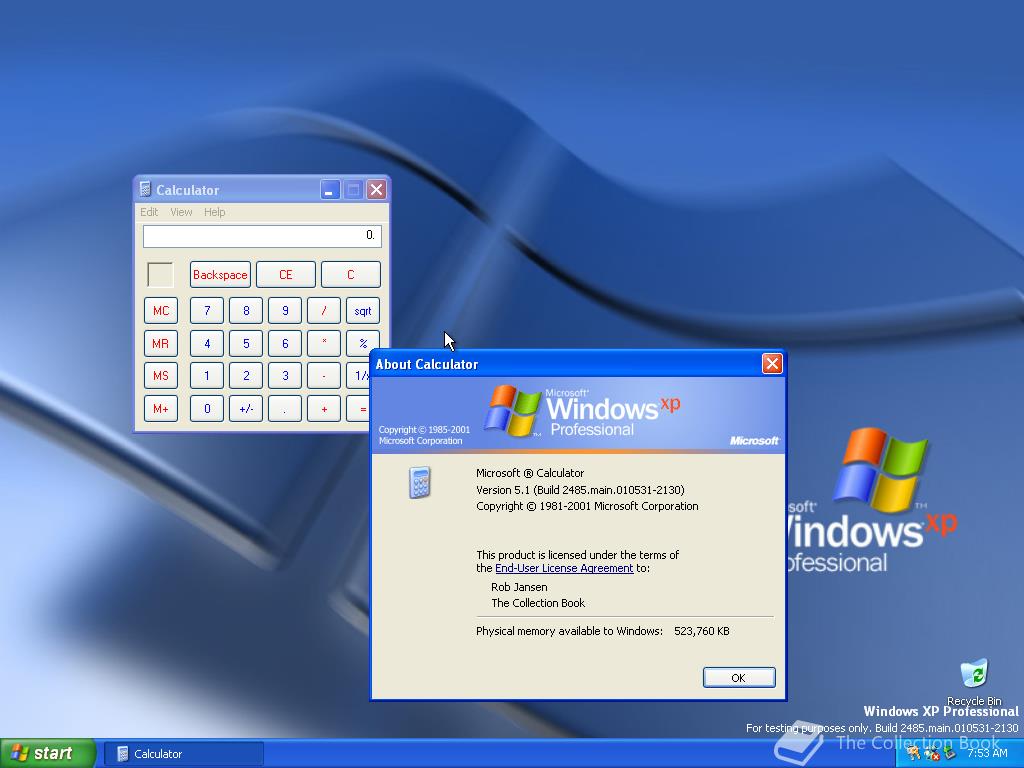Click the addition (+) button
Screen dimensions: 1024x768
(324, 409)
